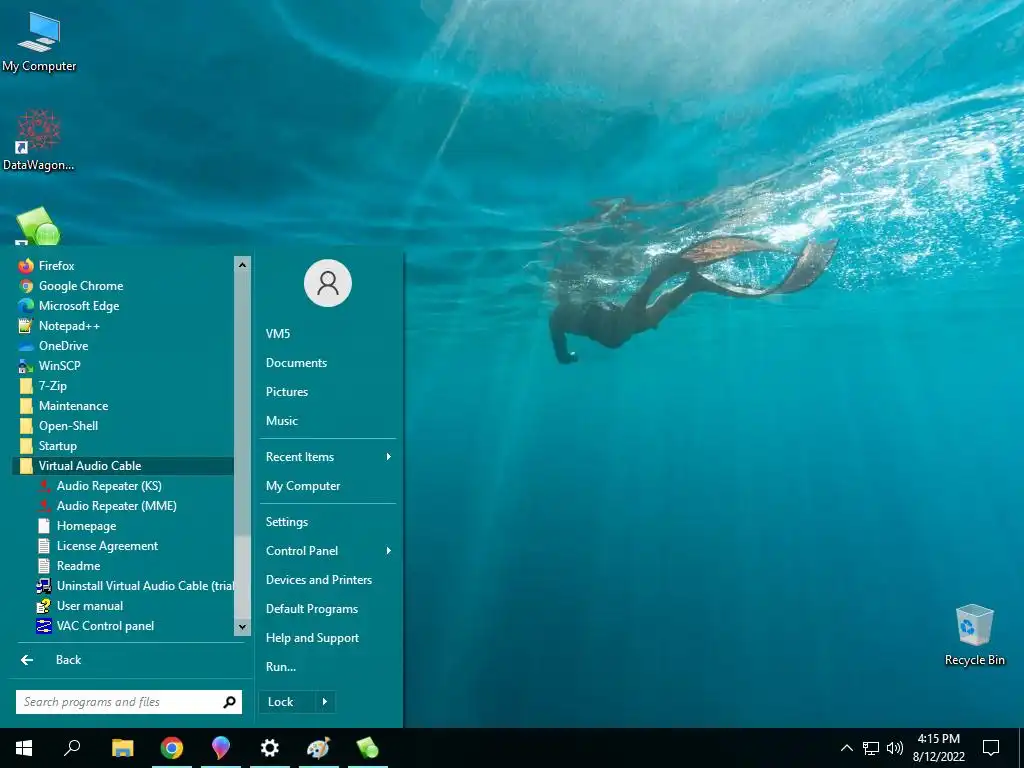Click the magnifier icon in search box

click(229, 702)
